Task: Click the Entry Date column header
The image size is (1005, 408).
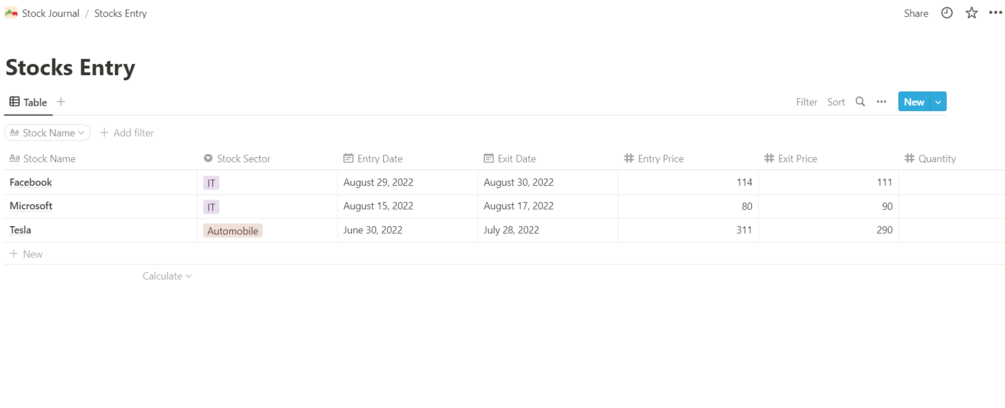Action: point(379,159)
